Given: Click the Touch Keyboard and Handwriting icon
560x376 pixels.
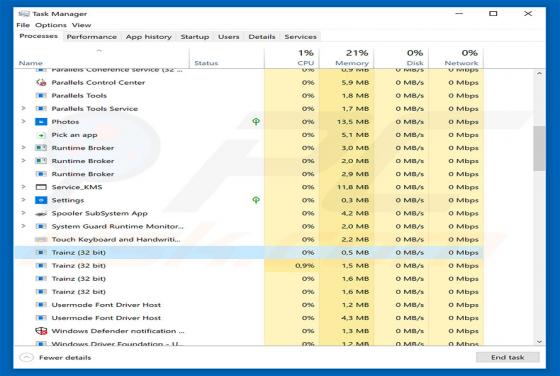Looking at the screenshot, I should (x=41, y=240).
